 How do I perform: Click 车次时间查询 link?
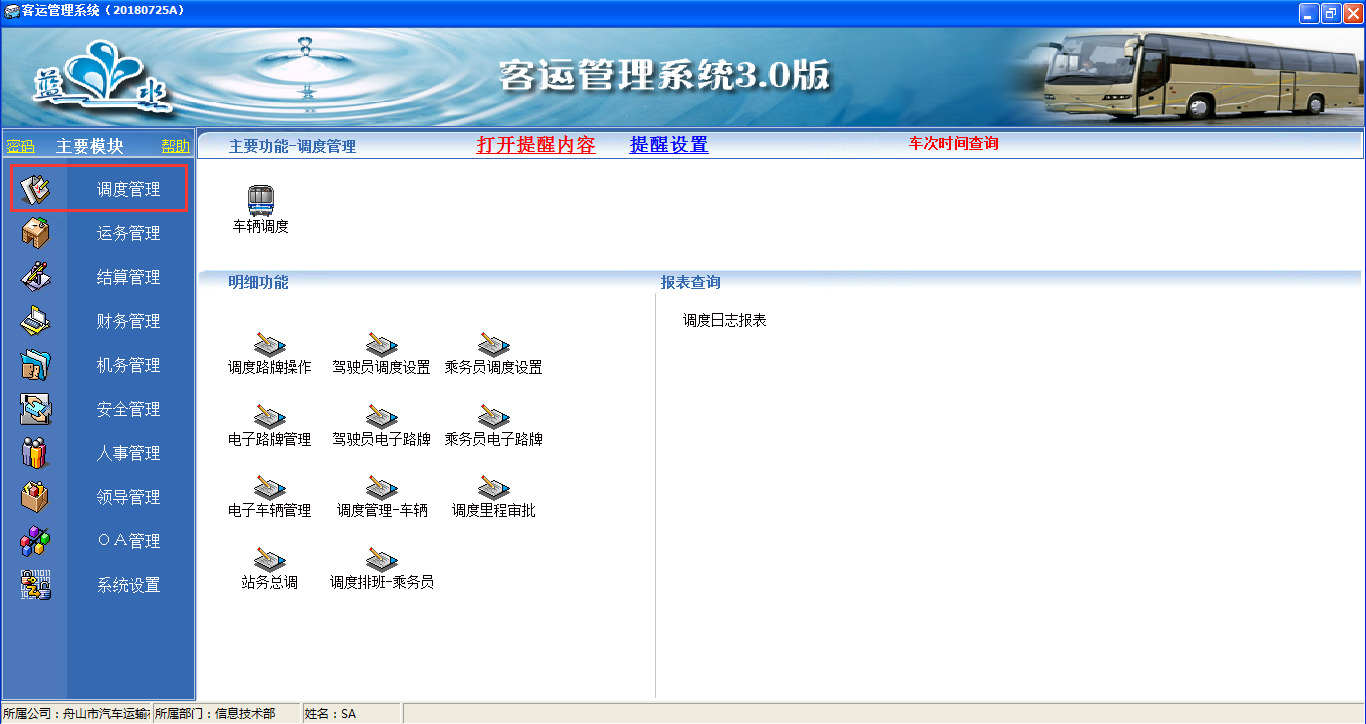[x=953, y=143]
